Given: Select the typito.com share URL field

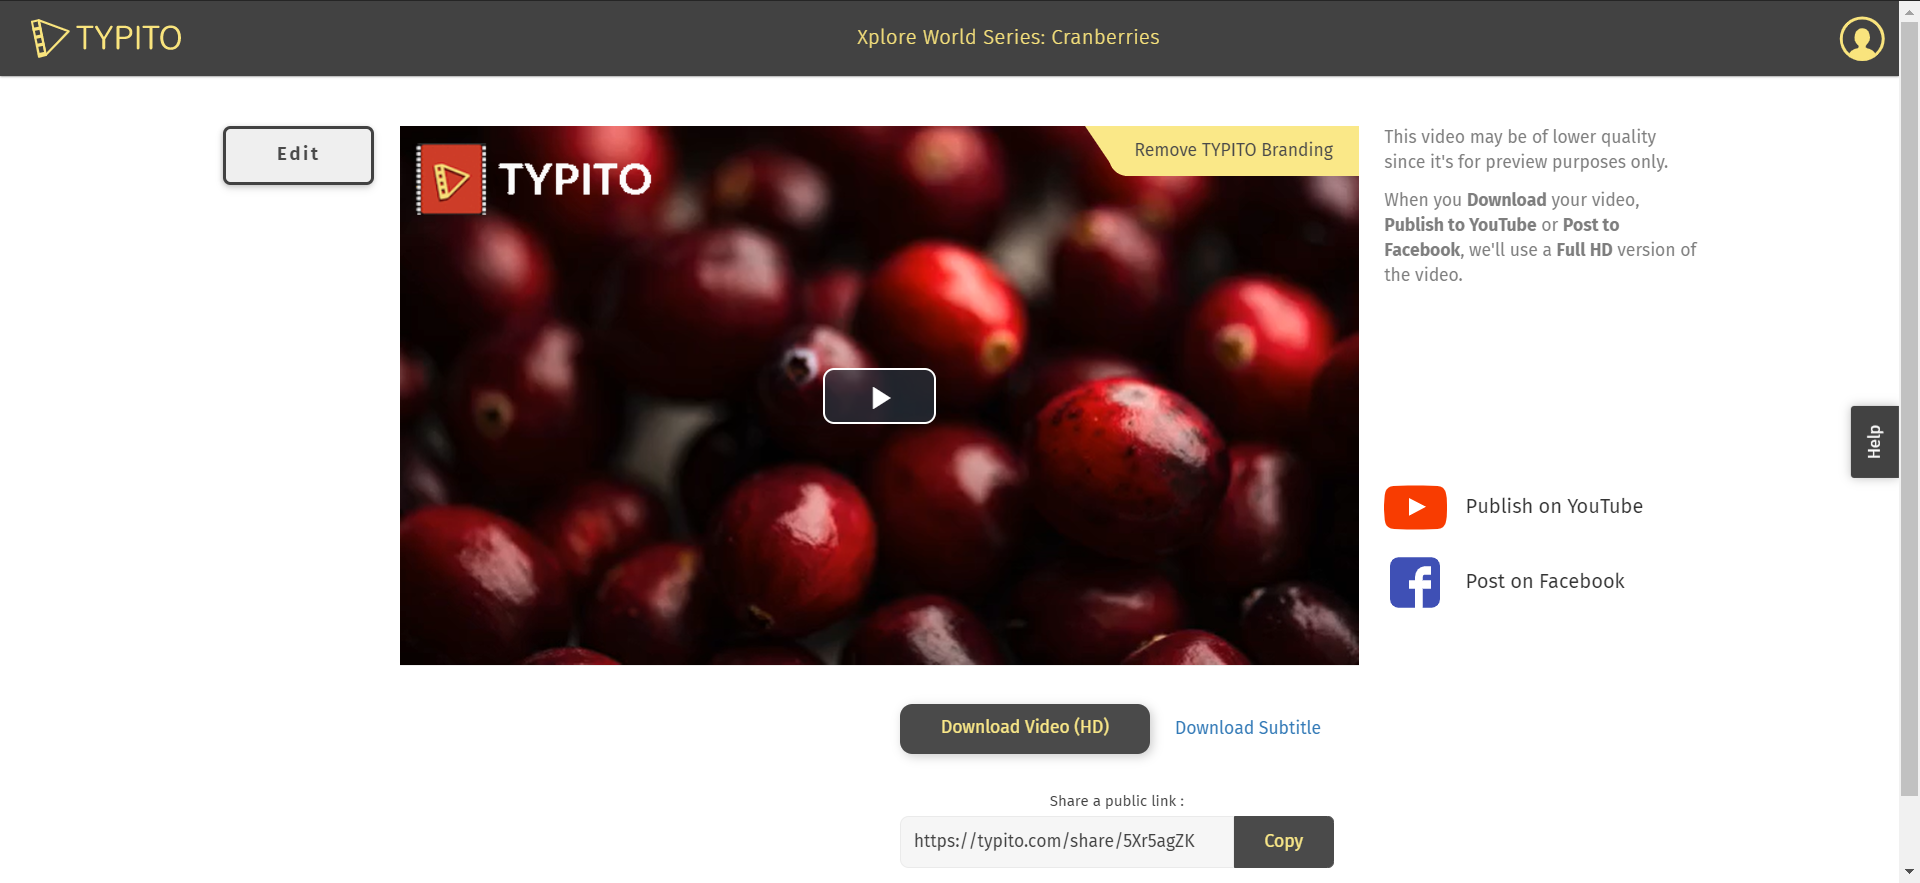Looking at the screenshot, I should [1067, 841].
